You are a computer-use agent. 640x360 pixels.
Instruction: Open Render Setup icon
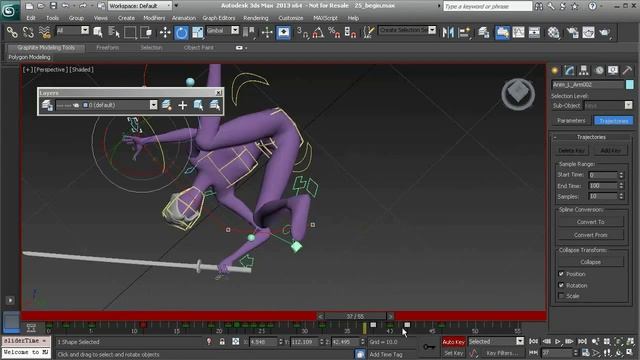tap(572, 32)
